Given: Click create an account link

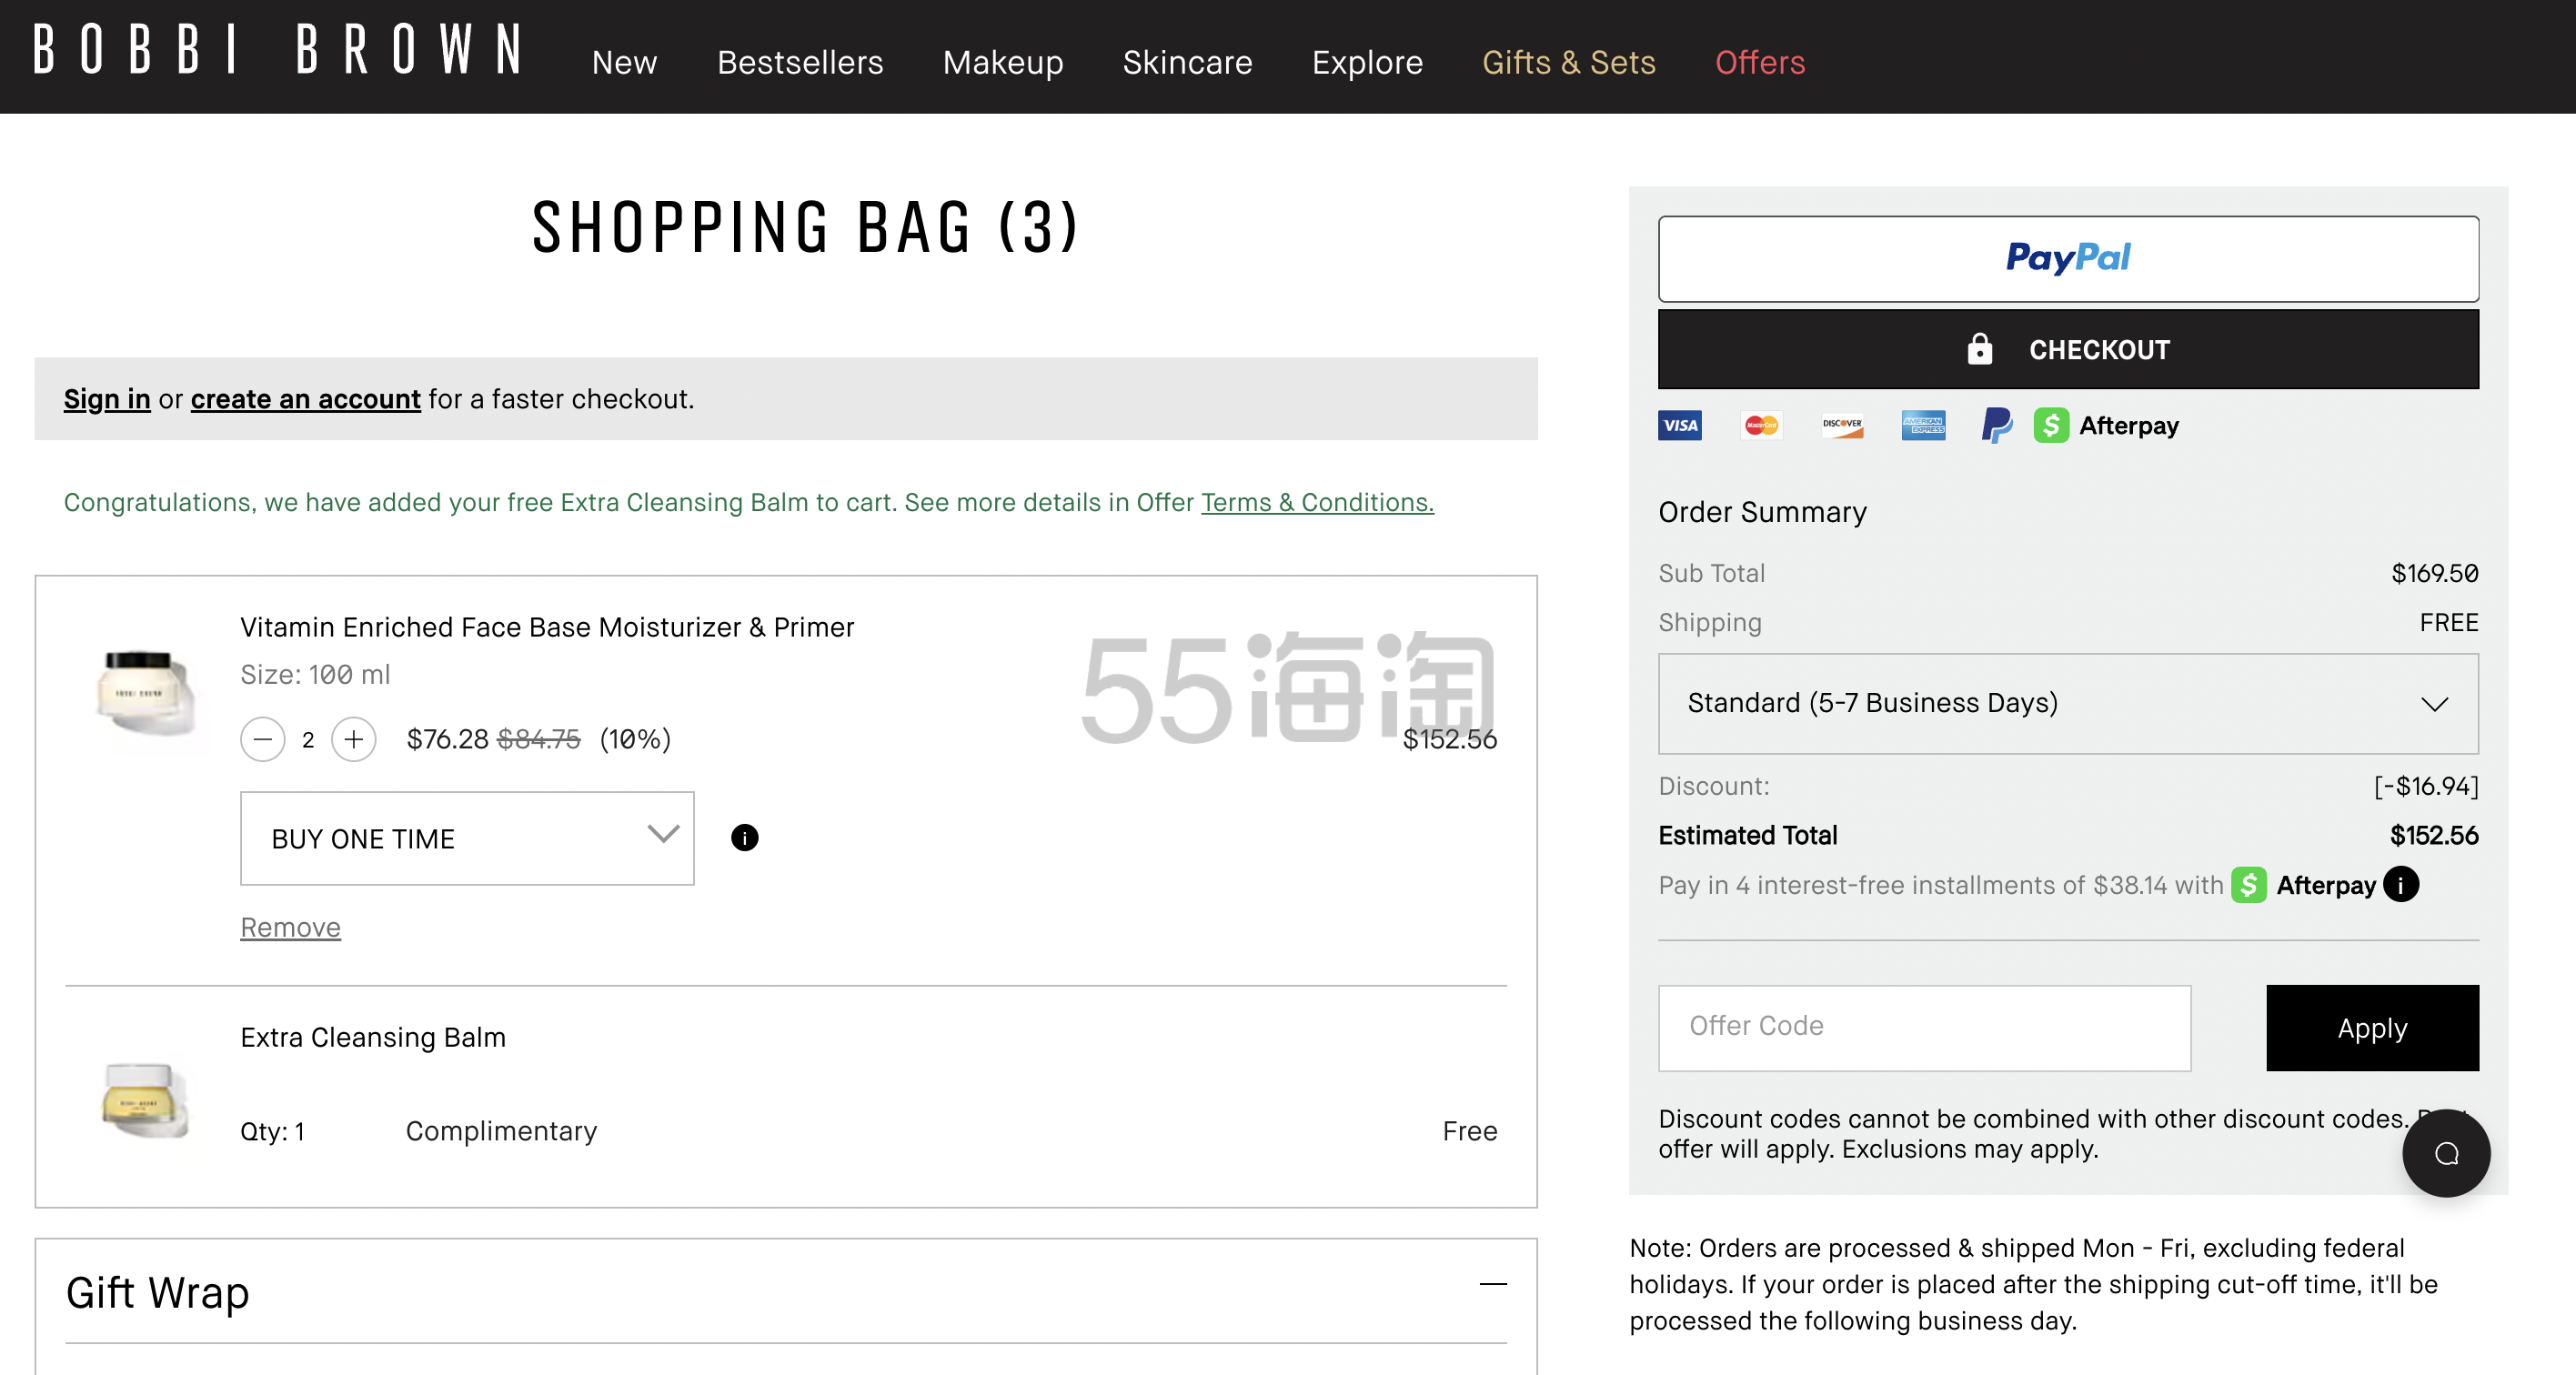Looking at the screenshot, I should (x=306, y=399).
